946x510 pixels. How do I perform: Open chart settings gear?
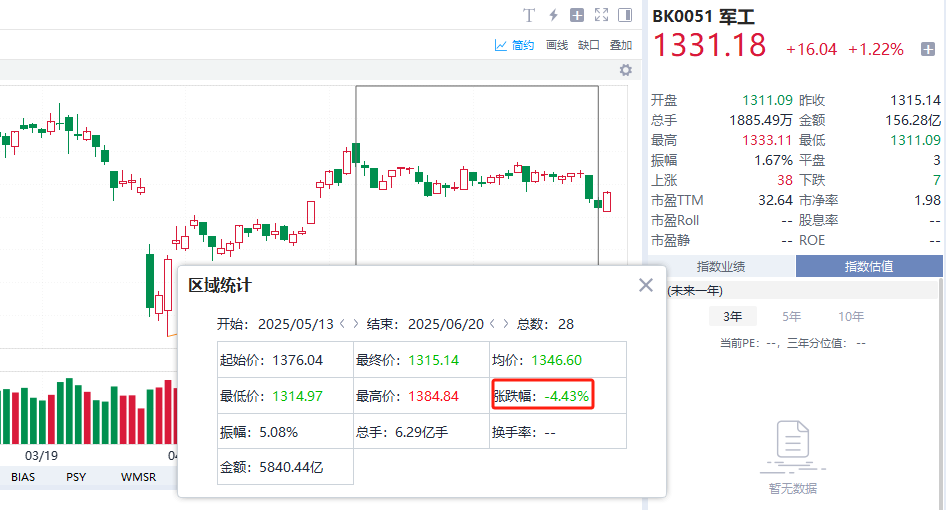626,70
